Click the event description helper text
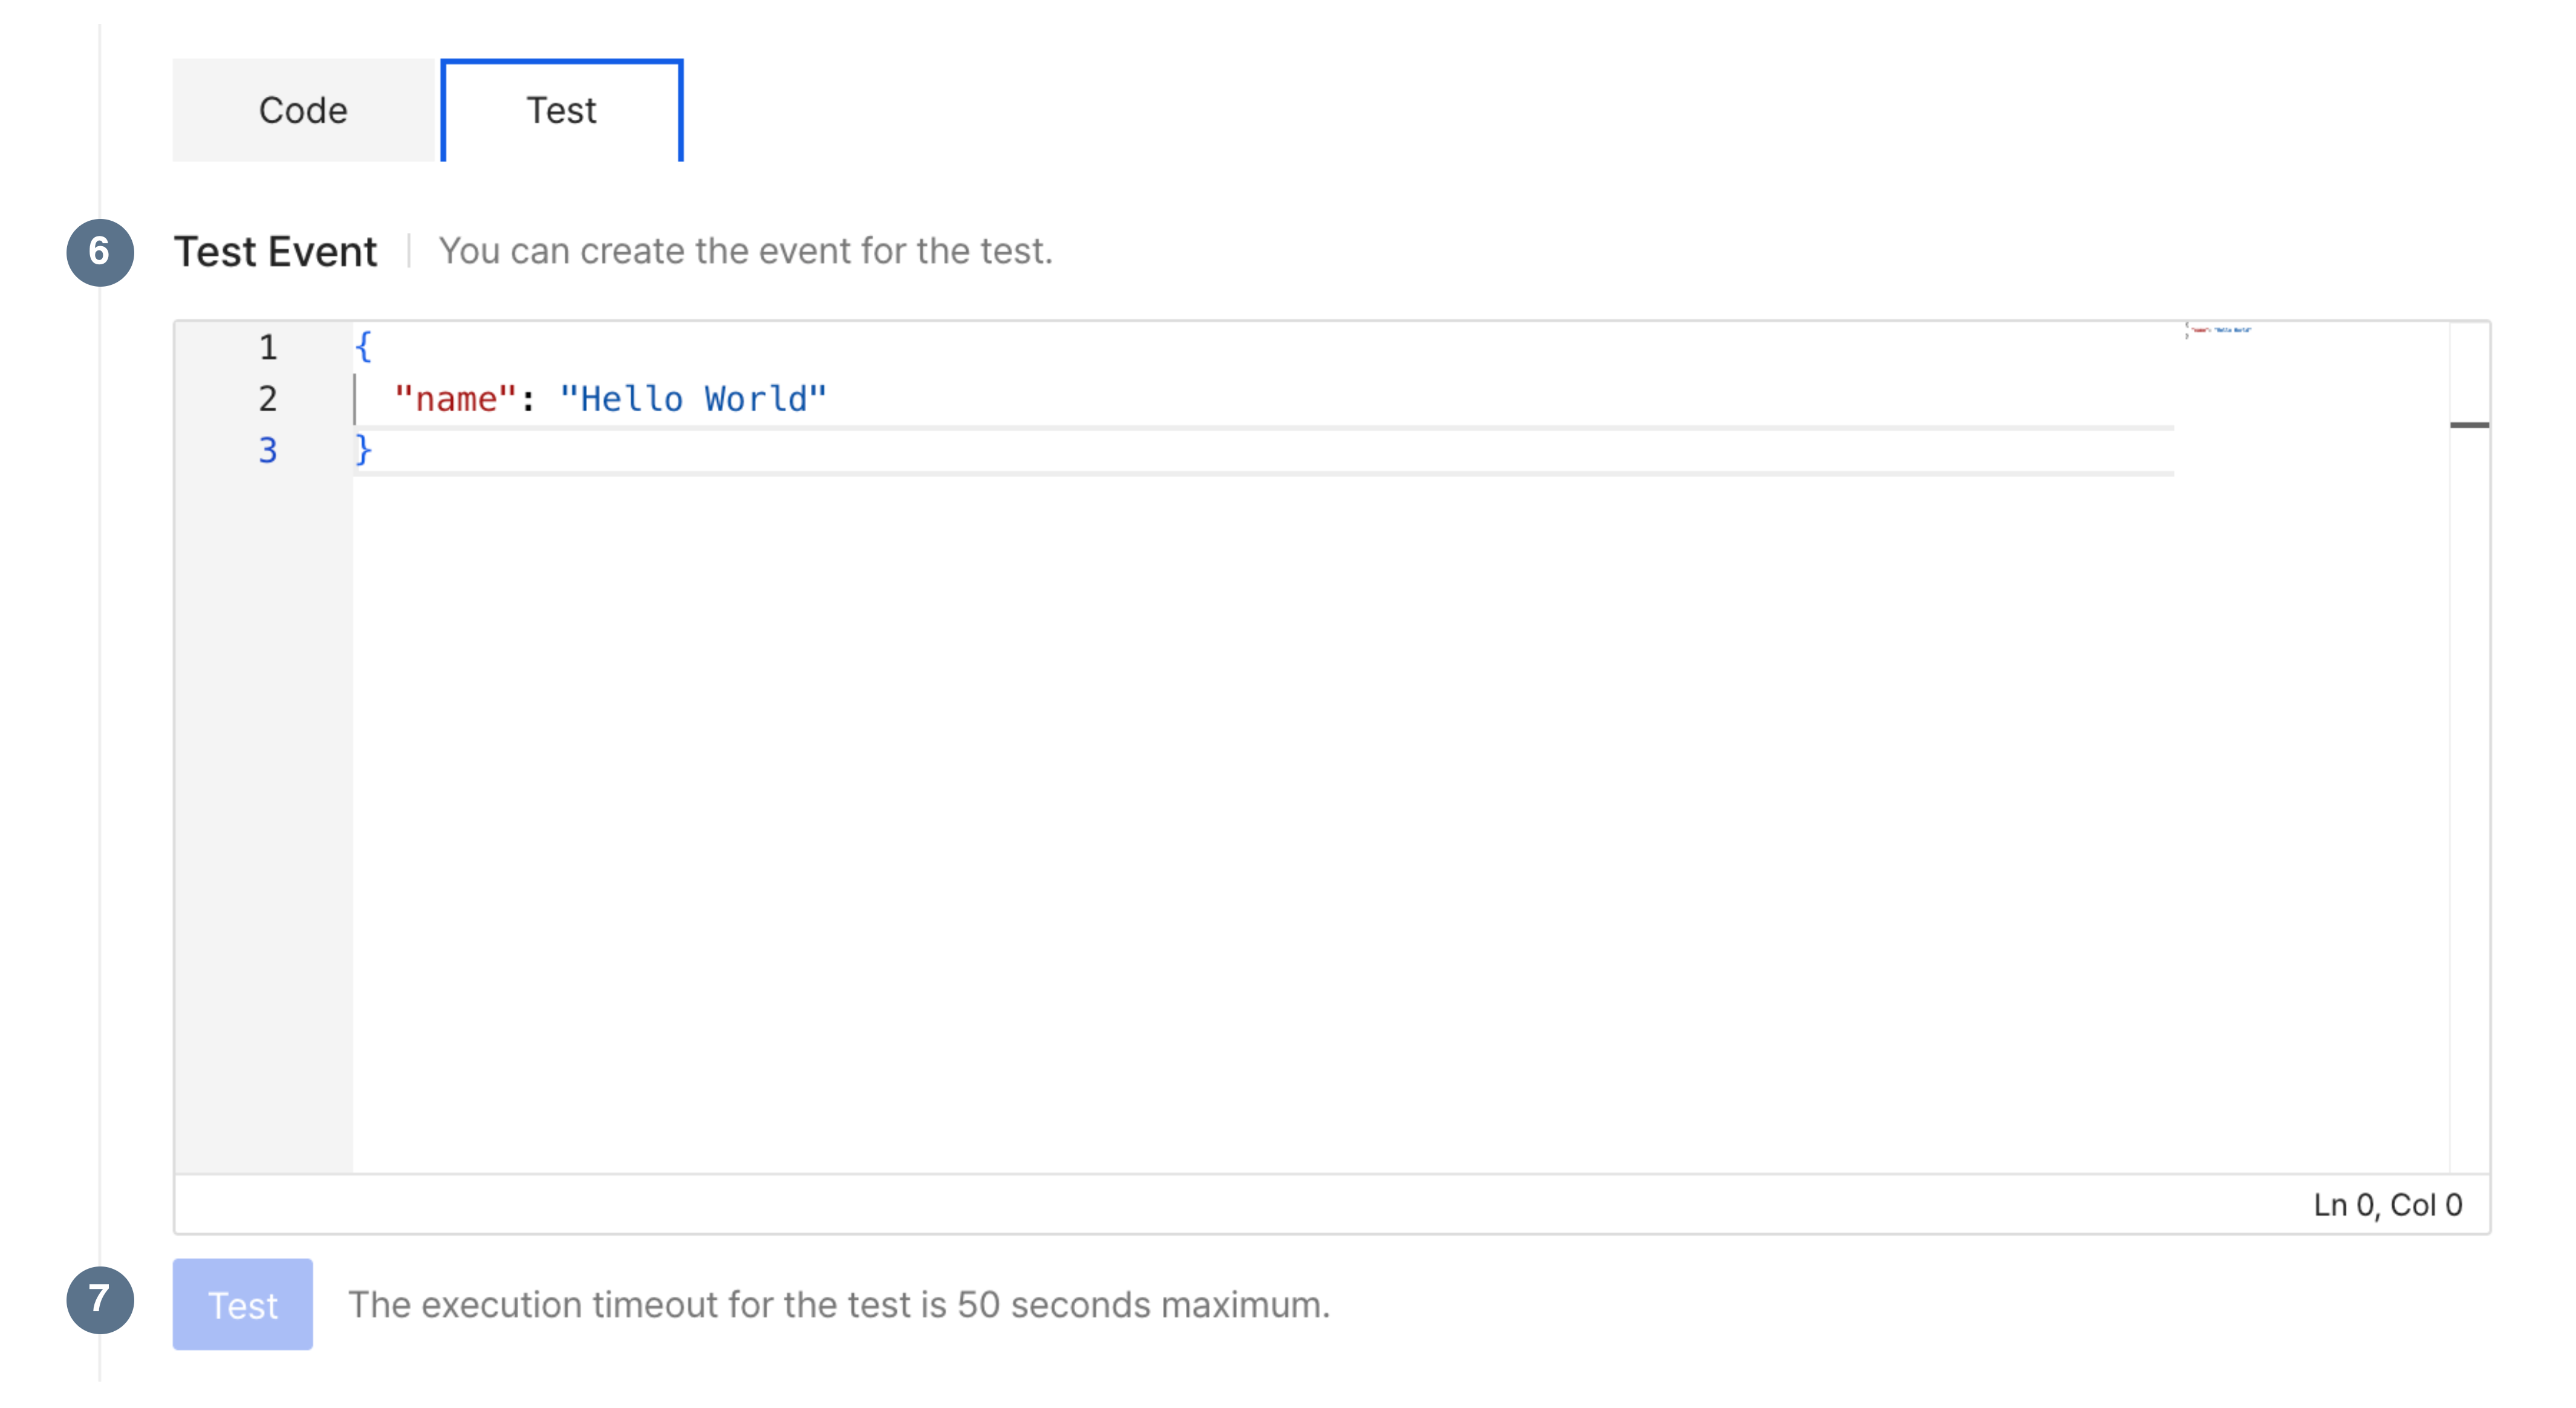Image resolution: width=2576 pixels, height=1408 pixels. pyautogui.click(x=745, y=251)
